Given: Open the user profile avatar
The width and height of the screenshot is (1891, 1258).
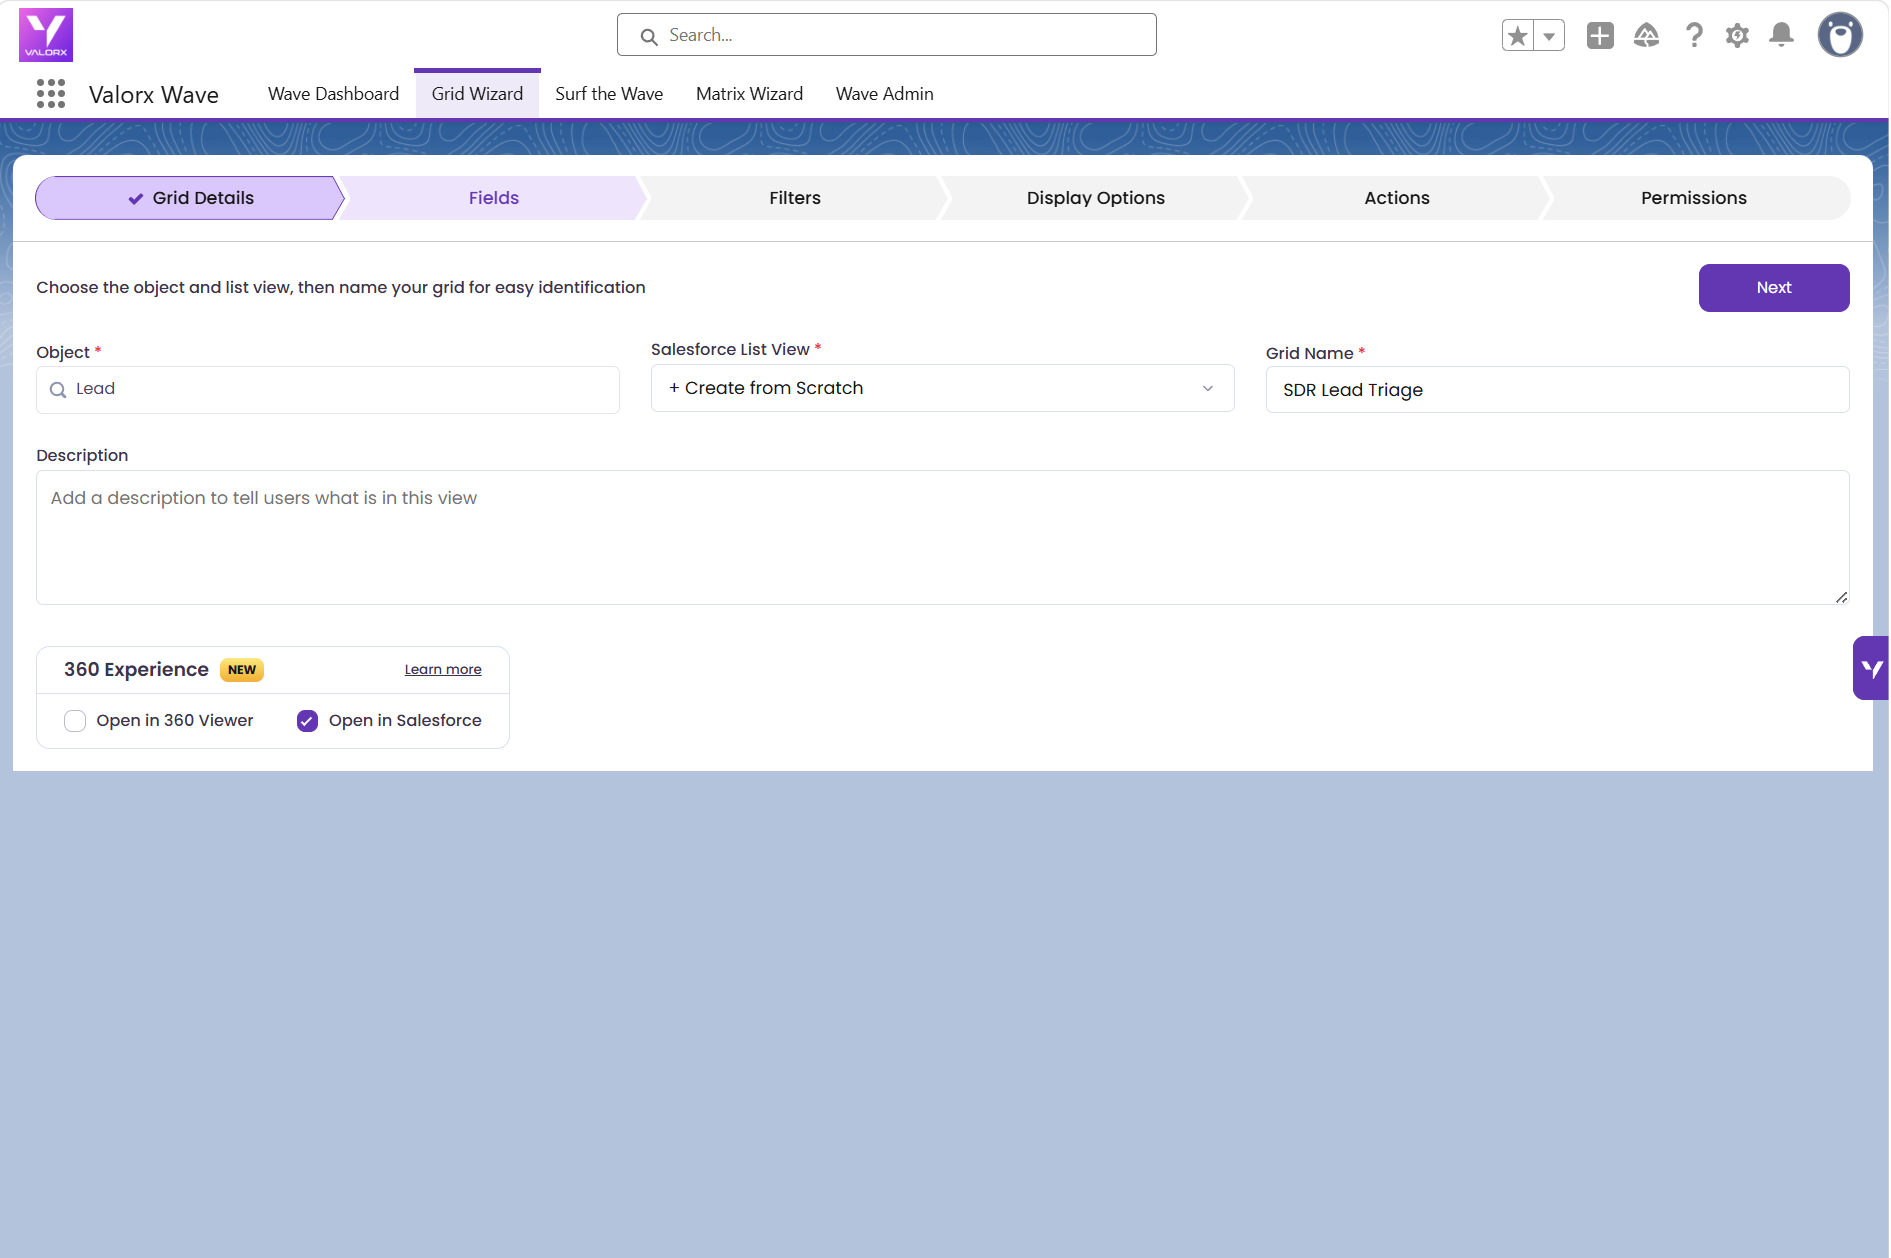Looking at the screenshot, I should tap(1840, 35).
